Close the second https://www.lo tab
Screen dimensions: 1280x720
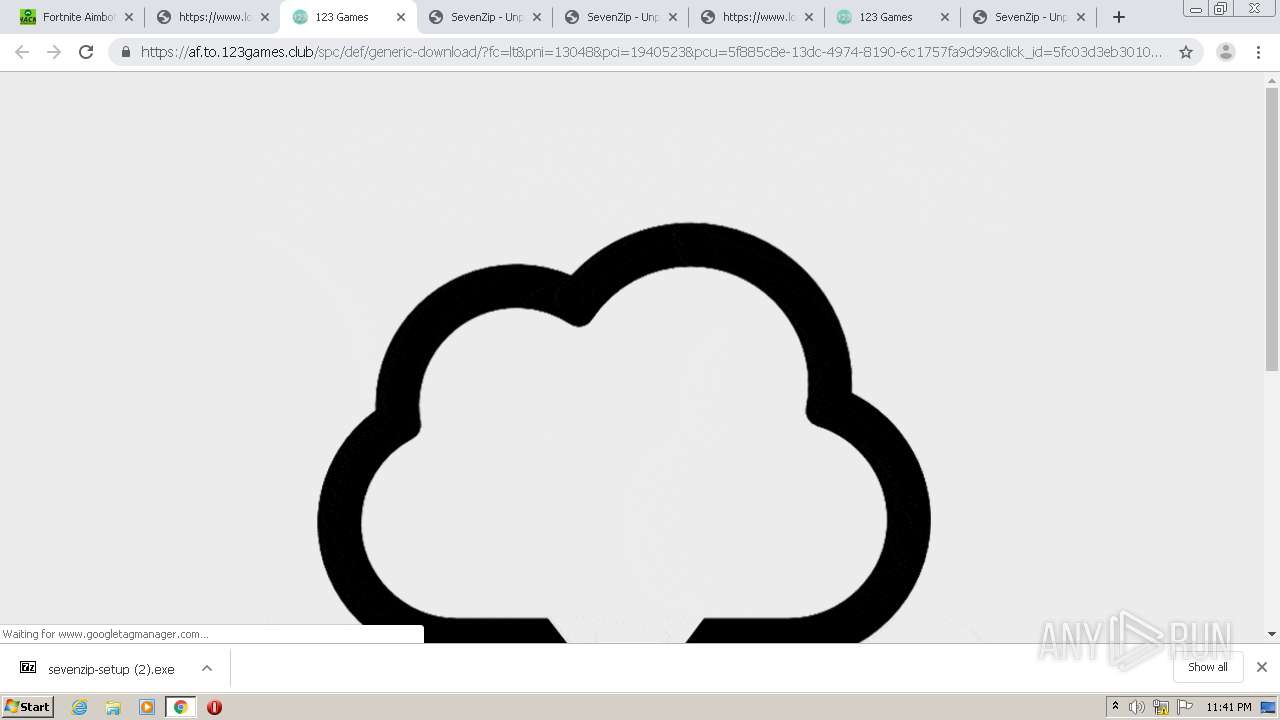pyautogui.click(x=809, y=17)
